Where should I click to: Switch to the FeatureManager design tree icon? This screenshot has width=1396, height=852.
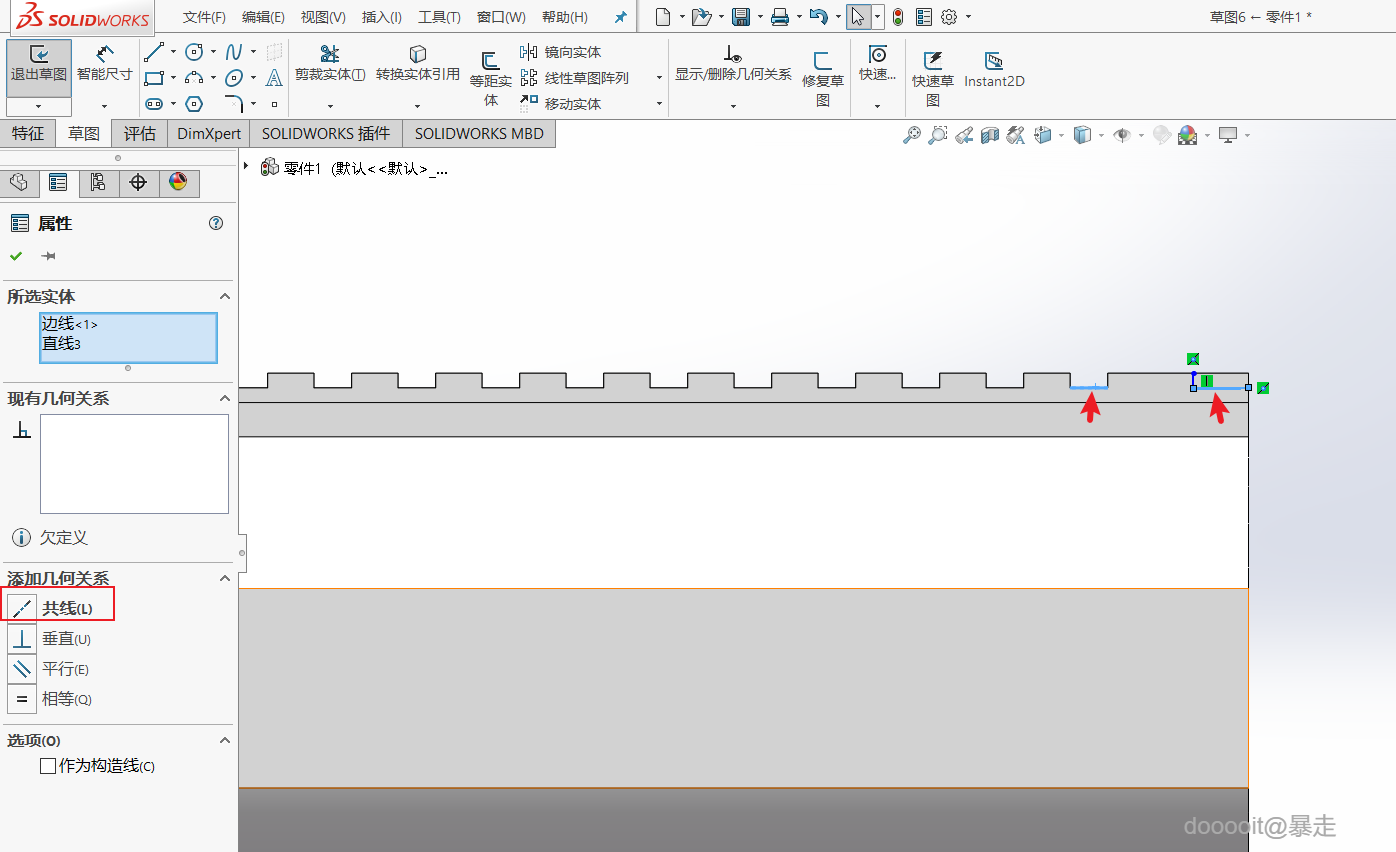18,183
